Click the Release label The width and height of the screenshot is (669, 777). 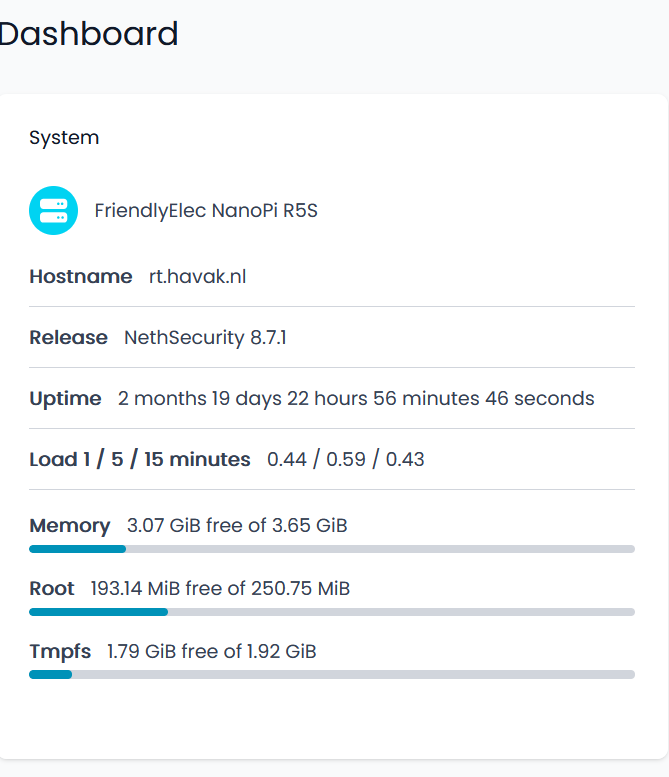[68, 337]
